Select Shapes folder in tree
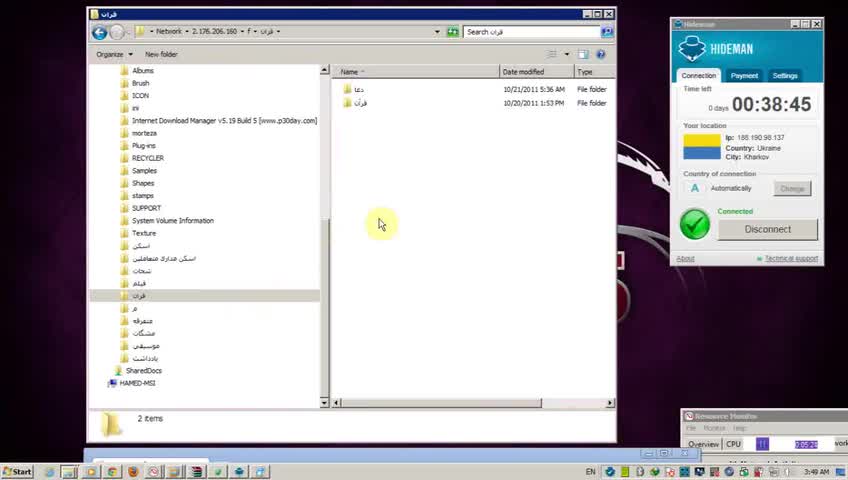 click(x=143, y=183)
